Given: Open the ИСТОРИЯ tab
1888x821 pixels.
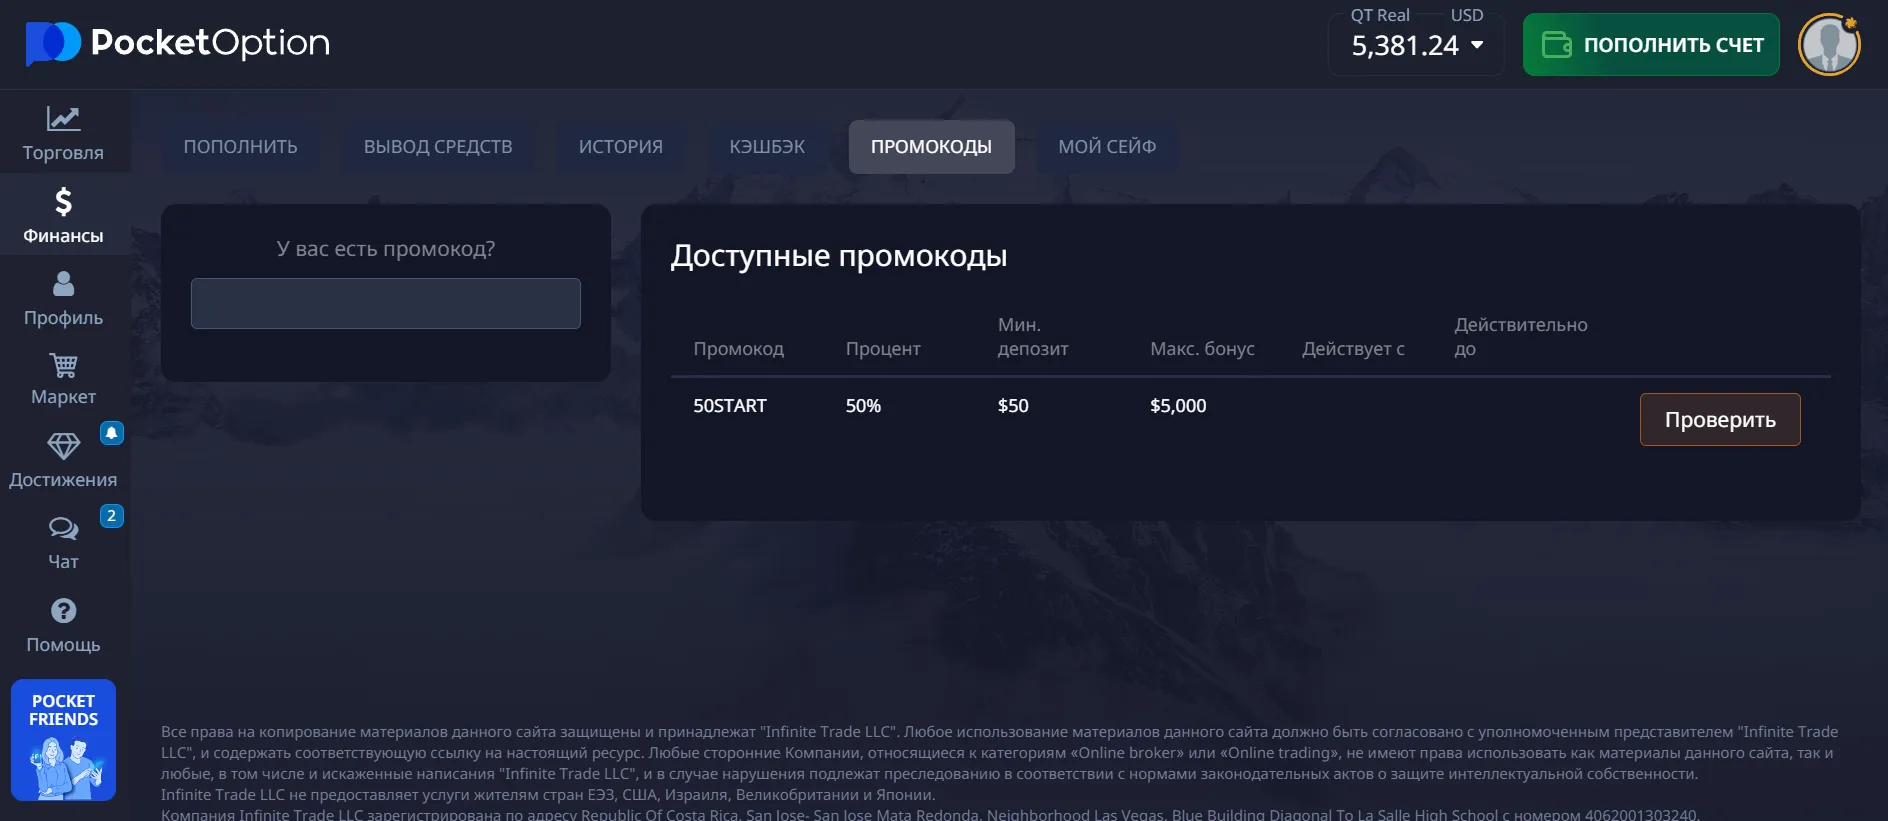Looking at the screenshot, I should (620, 147).
